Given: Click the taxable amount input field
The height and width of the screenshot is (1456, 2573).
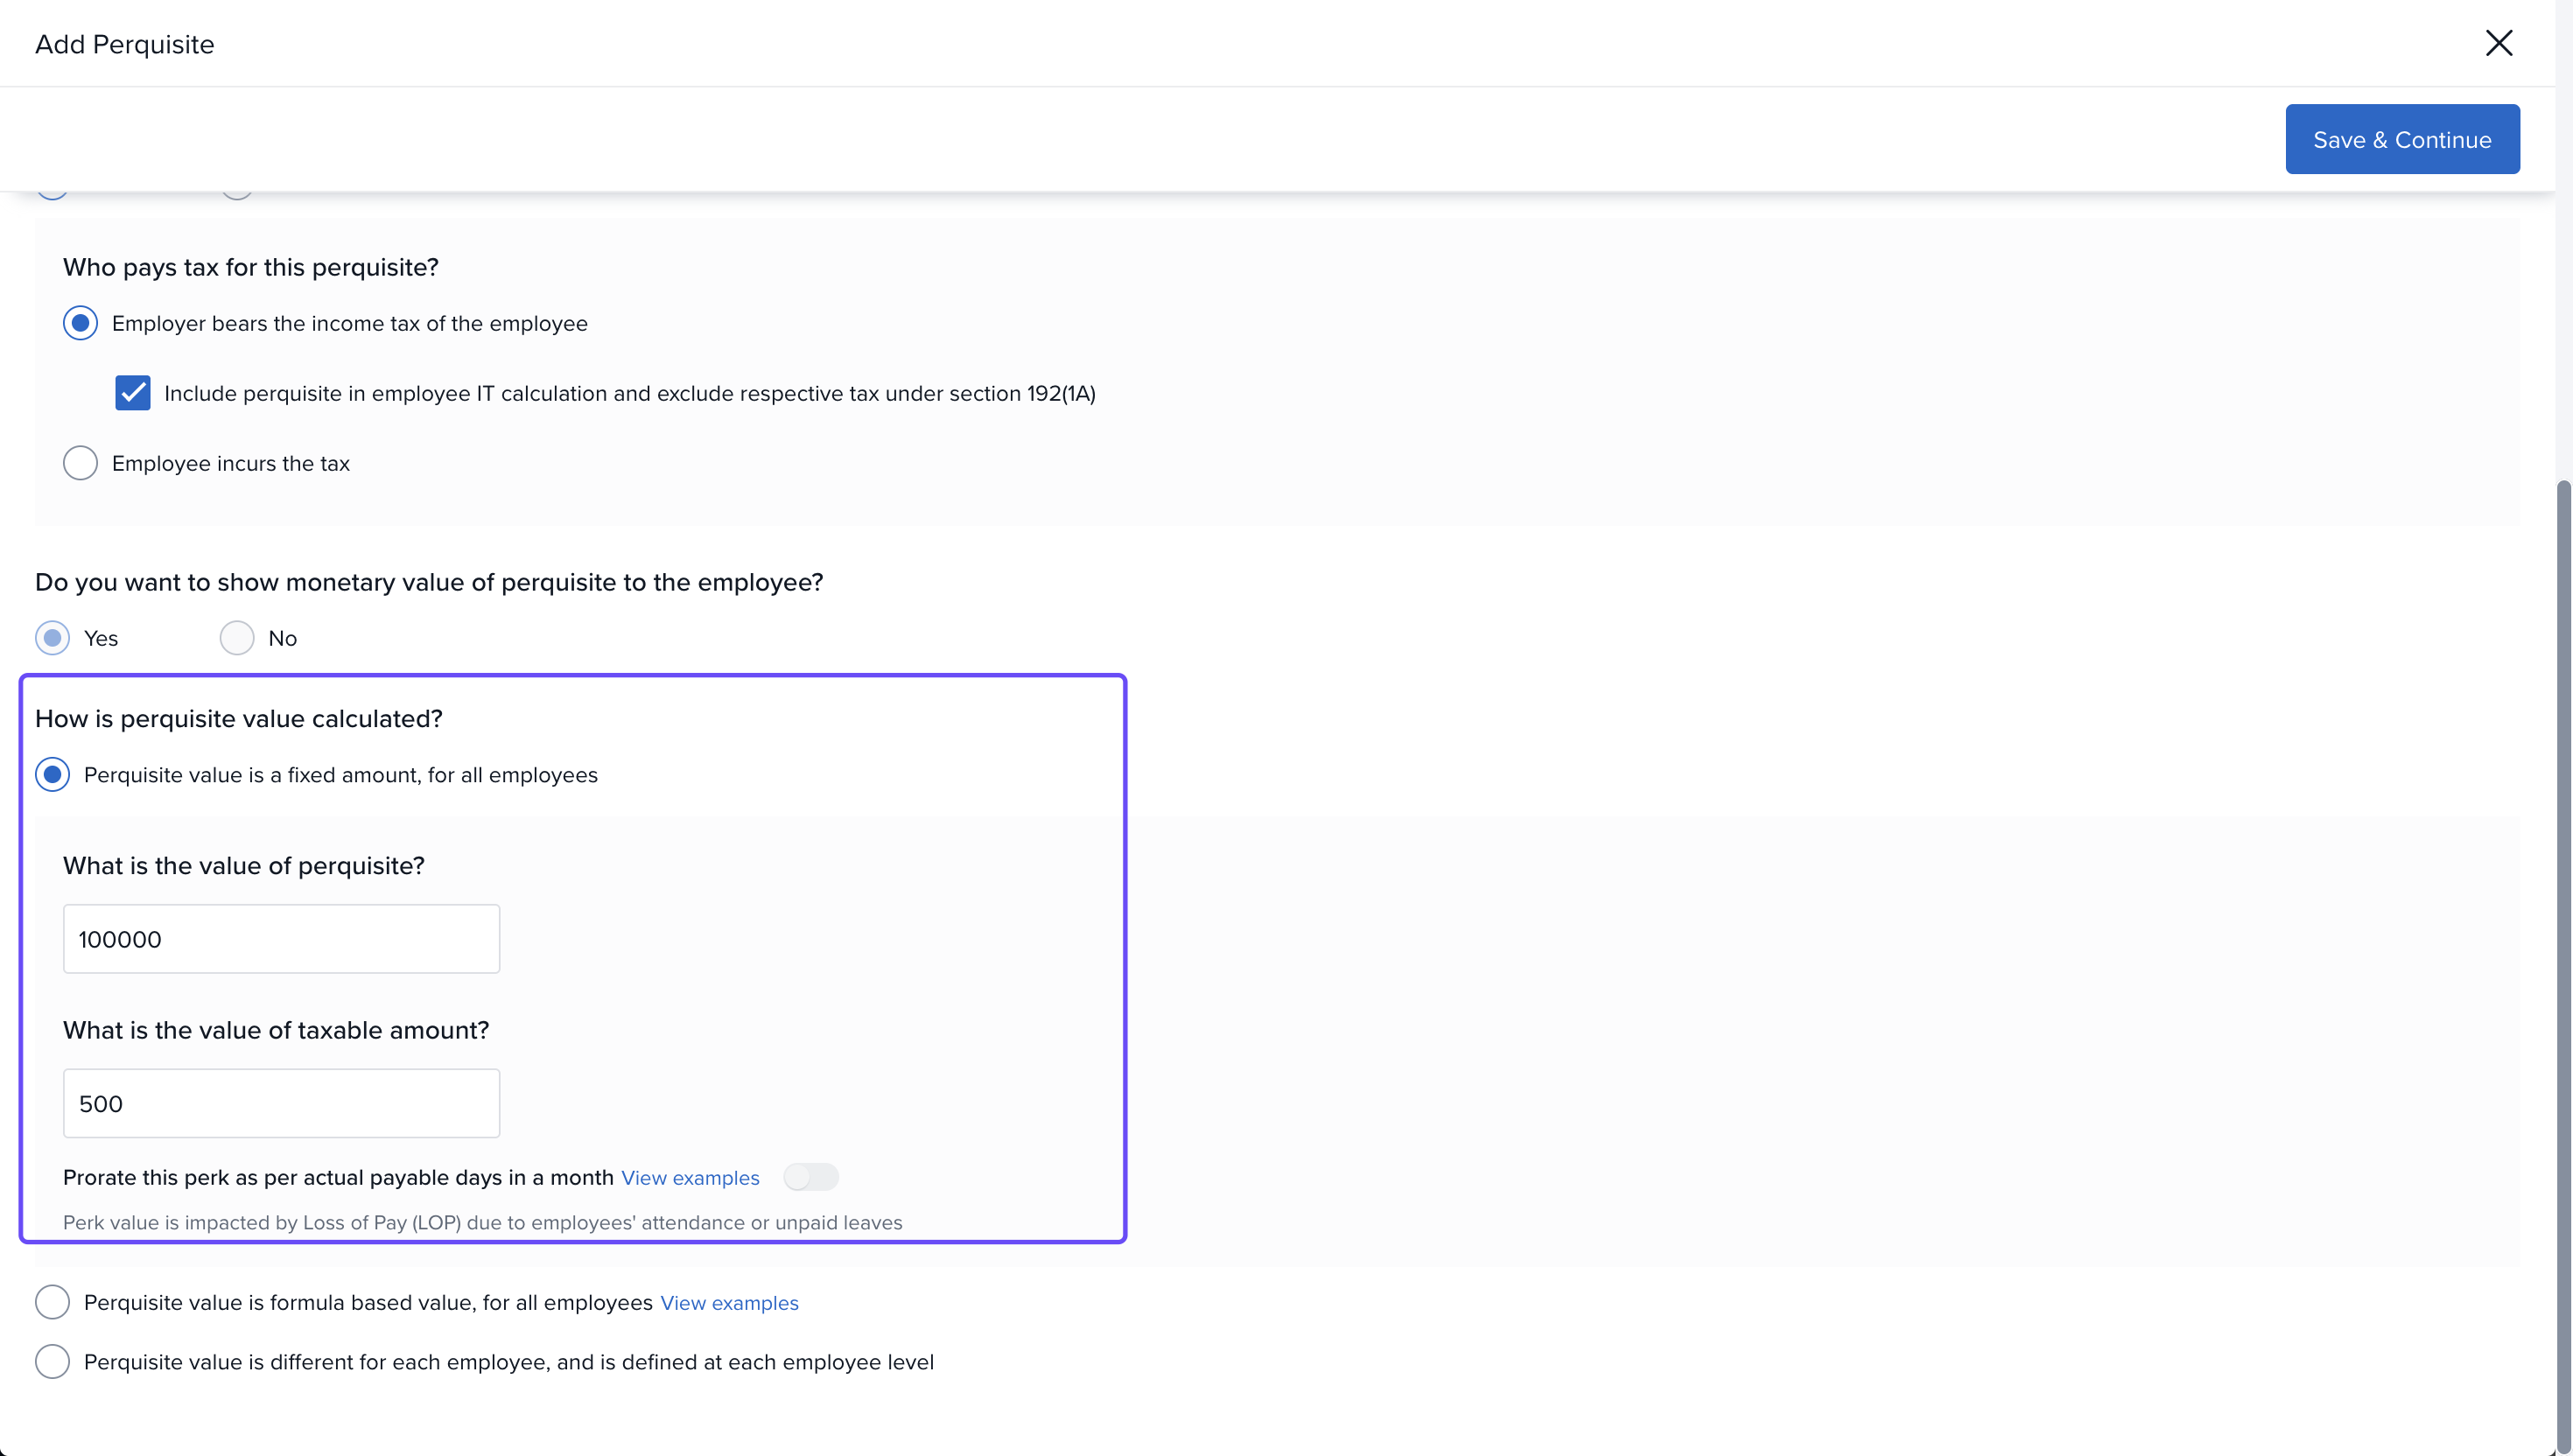Looking at the screenshot, I should 281,1103.
